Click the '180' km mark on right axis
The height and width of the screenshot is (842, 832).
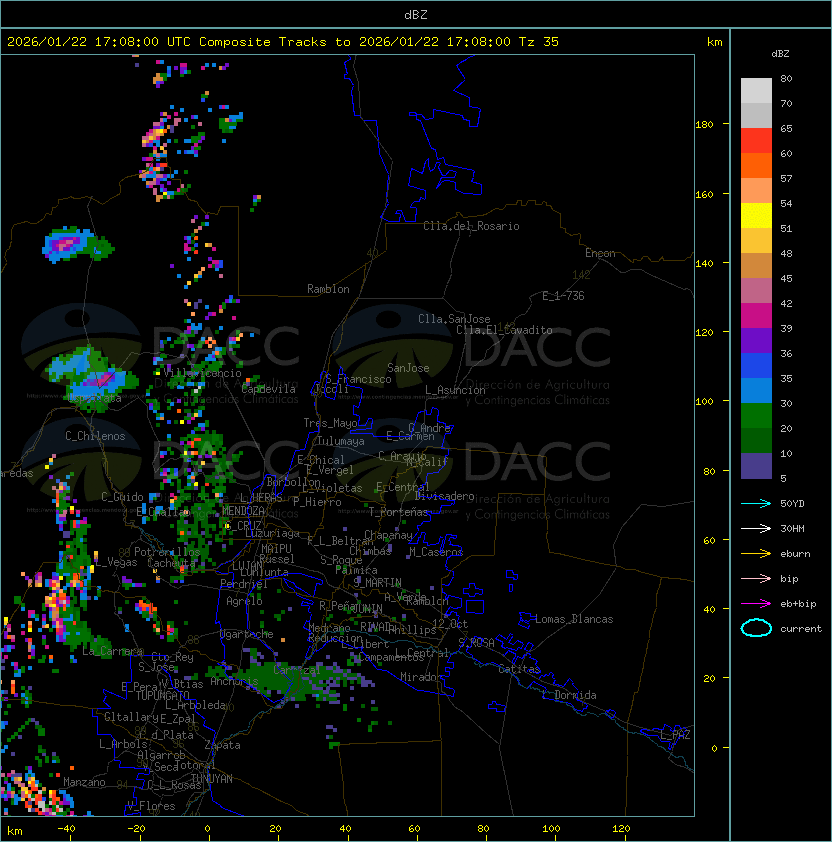click(704, 125)
